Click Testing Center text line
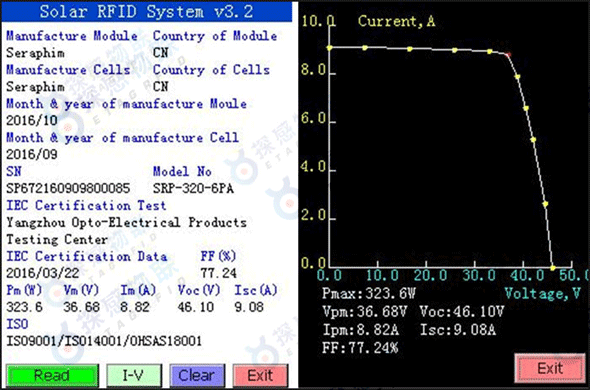 pyautogui.click(x=57, y=239)
